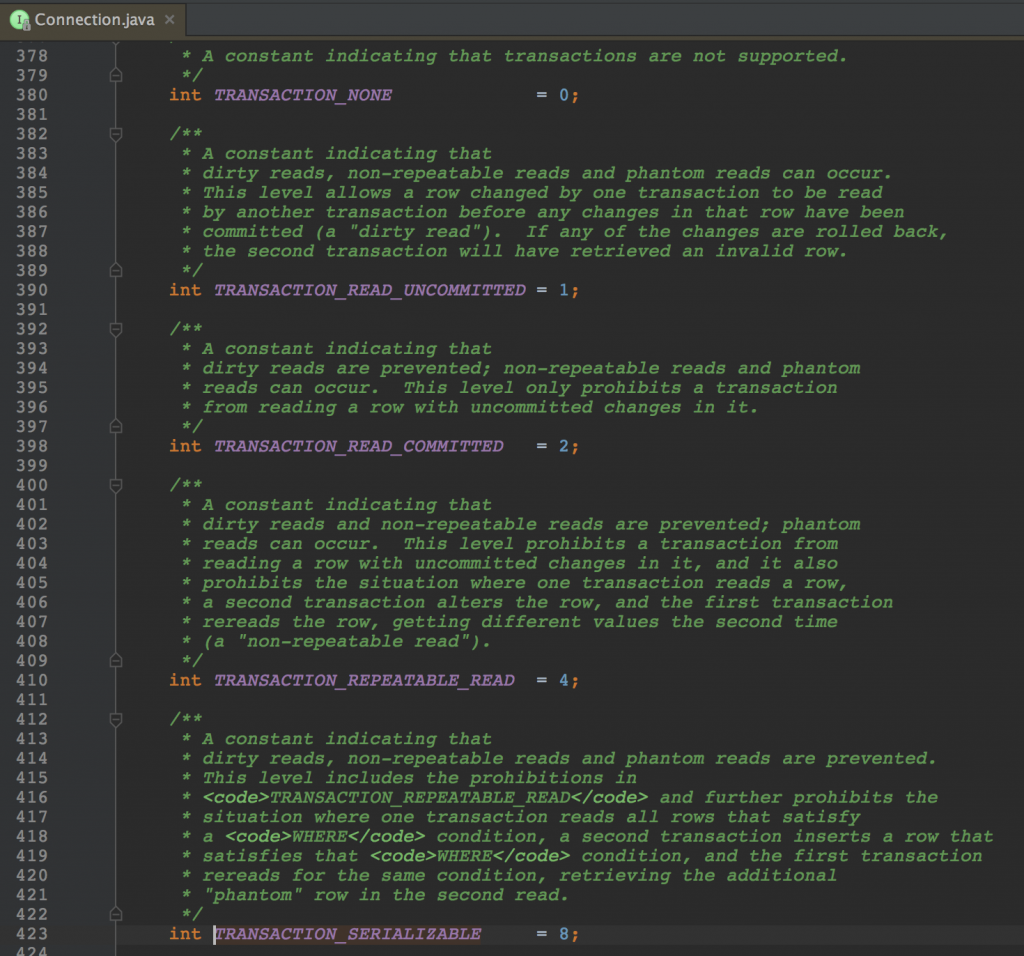Click the fold end marker at line 422
Image resolution: width=1024 pixels, height=956 pixels.
point(116,914)
